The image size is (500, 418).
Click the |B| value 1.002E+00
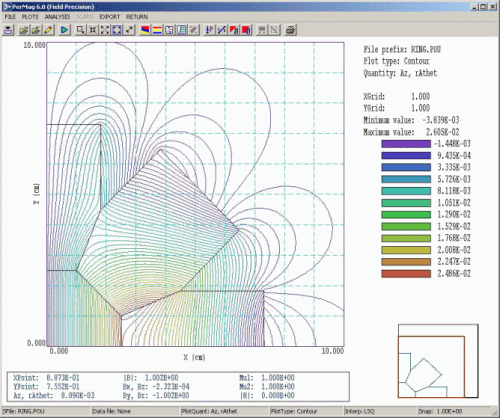coord(161,378)
